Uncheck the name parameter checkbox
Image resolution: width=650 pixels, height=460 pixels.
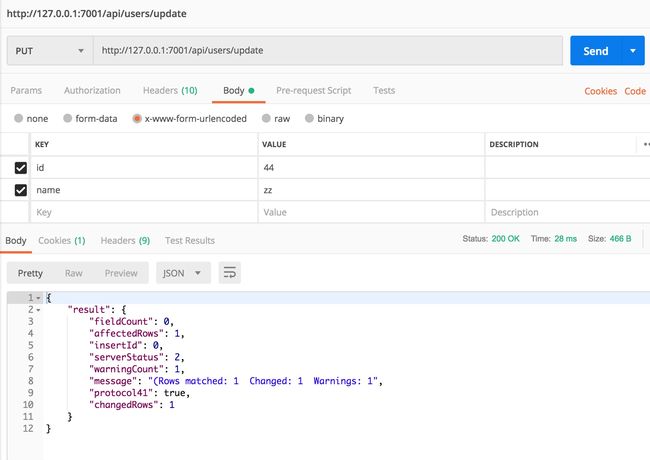tap(21, 190)
